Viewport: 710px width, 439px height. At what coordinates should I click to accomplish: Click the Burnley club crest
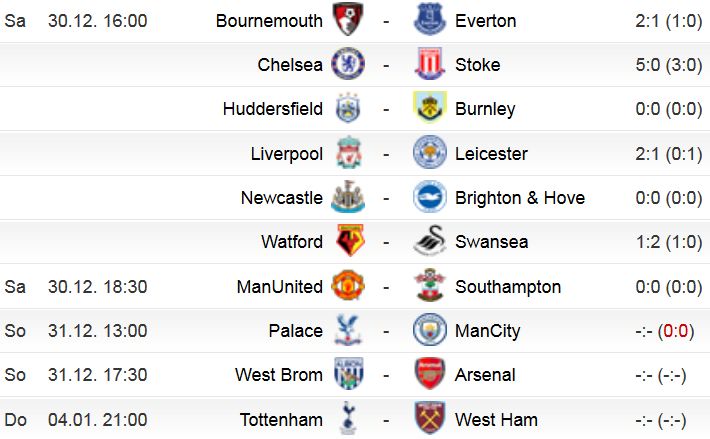430,107
